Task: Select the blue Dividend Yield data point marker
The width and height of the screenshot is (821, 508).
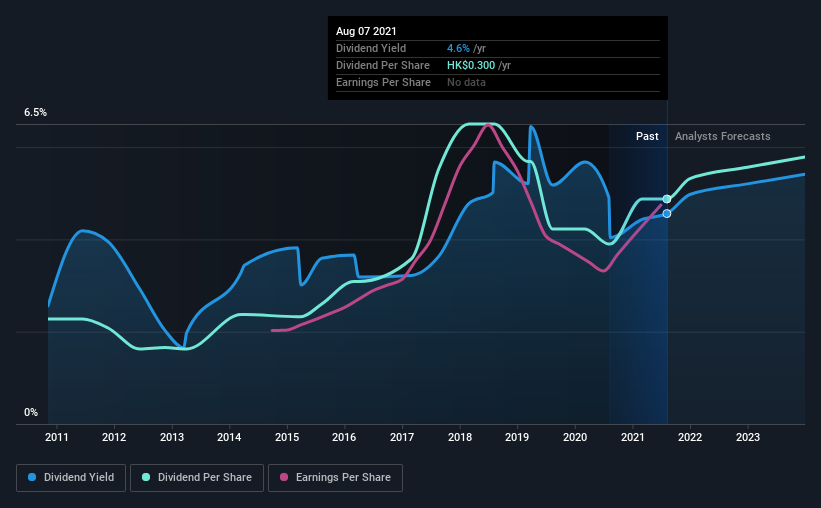Action: click(667, 214)
